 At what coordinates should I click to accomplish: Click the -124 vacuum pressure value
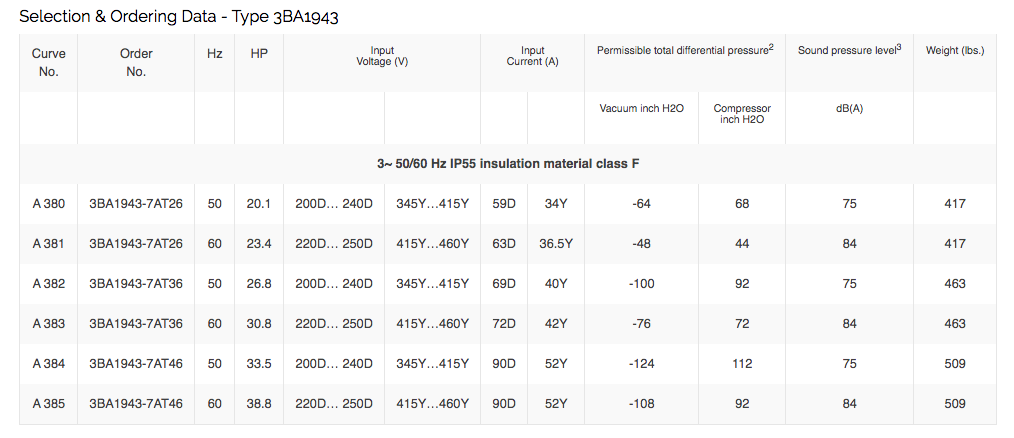pyautogui.click(x=642, y=363)
